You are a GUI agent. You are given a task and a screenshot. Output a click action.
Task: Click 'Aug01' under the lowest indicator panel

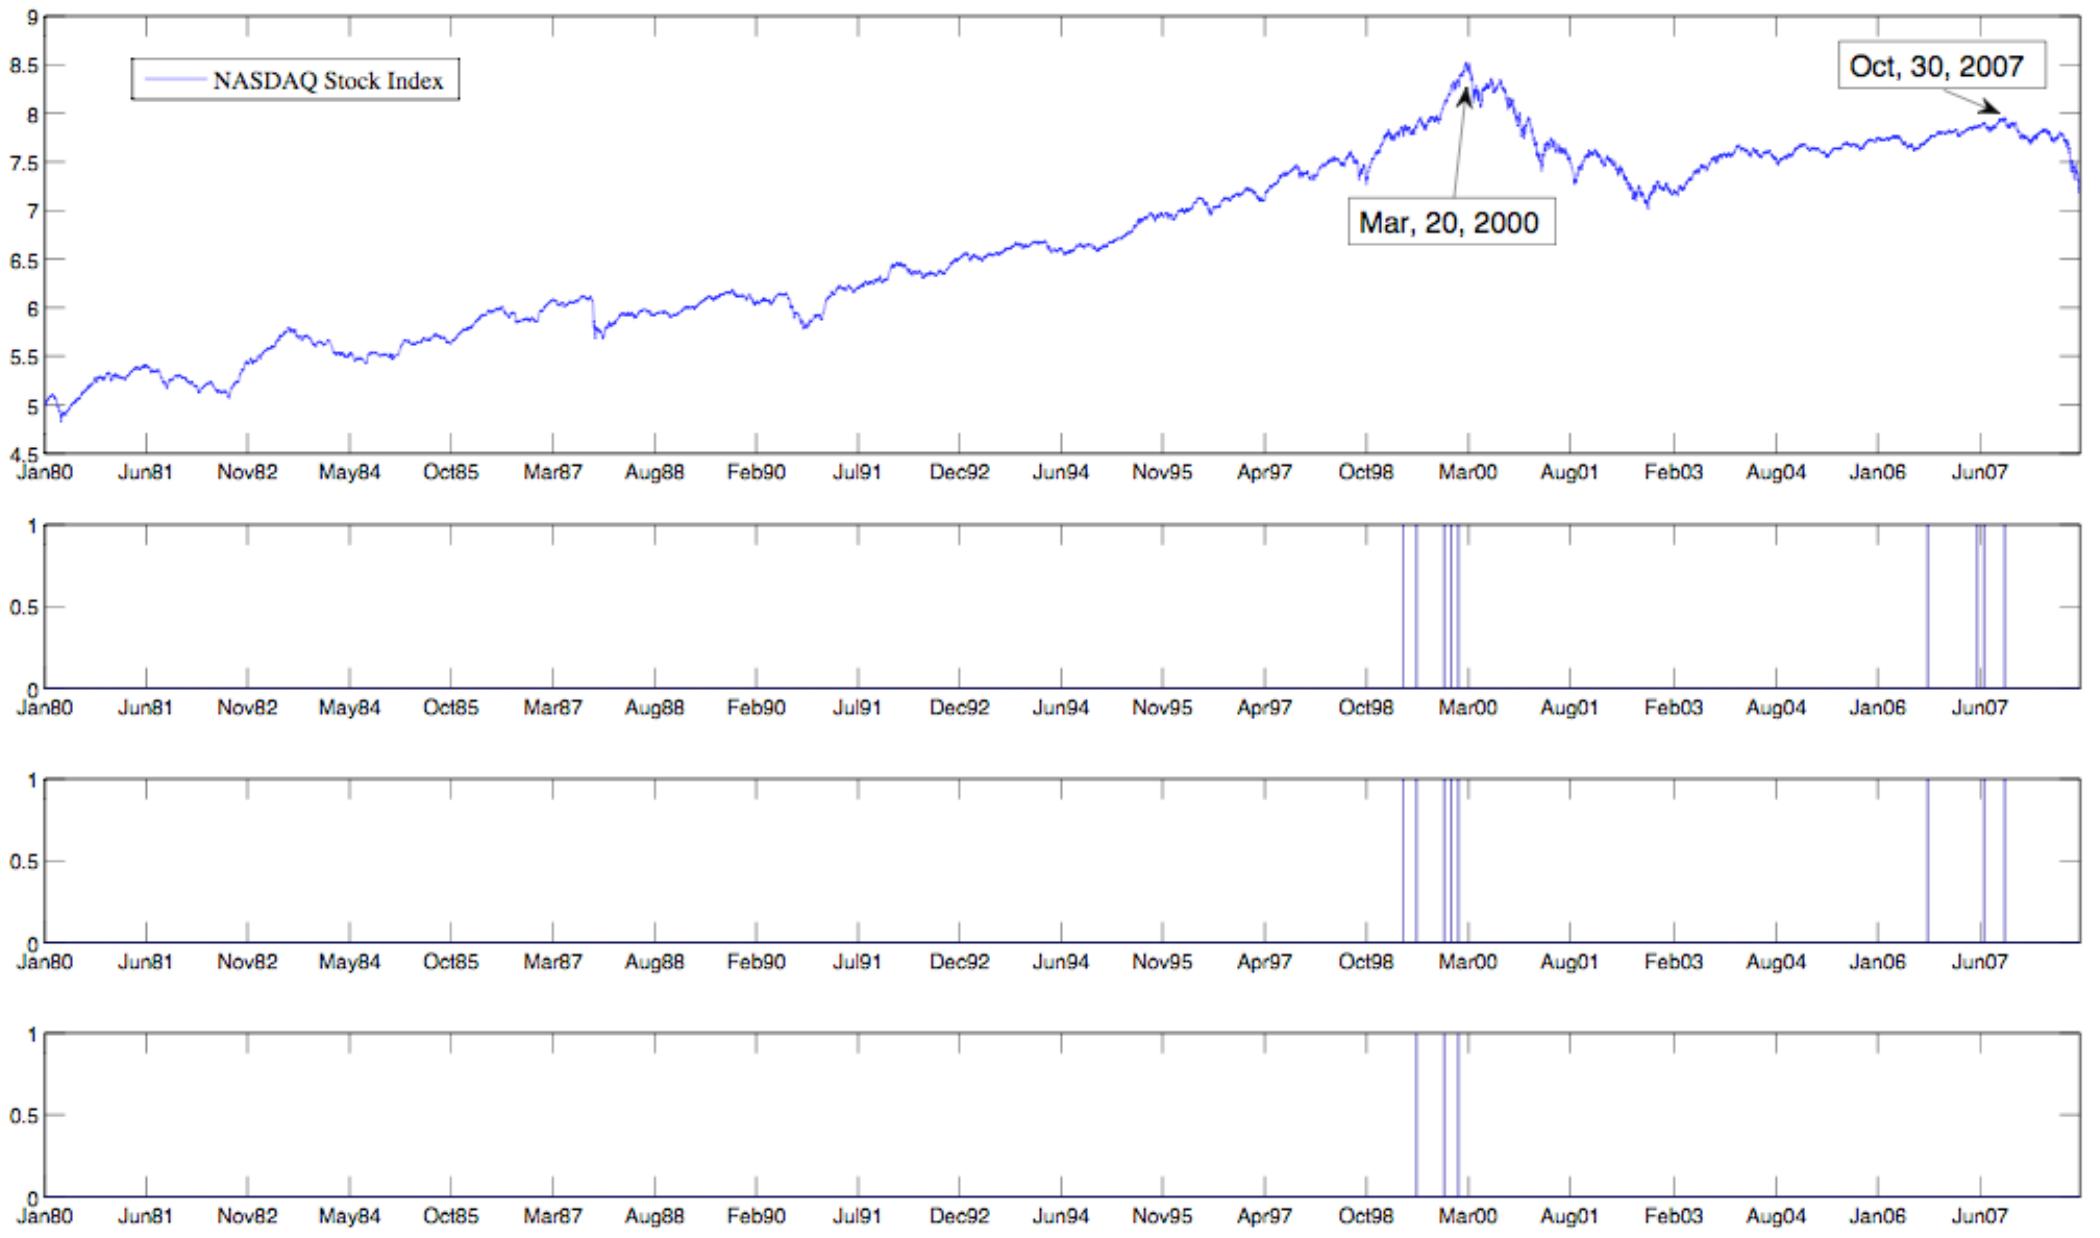[x=1569, y=1217]
